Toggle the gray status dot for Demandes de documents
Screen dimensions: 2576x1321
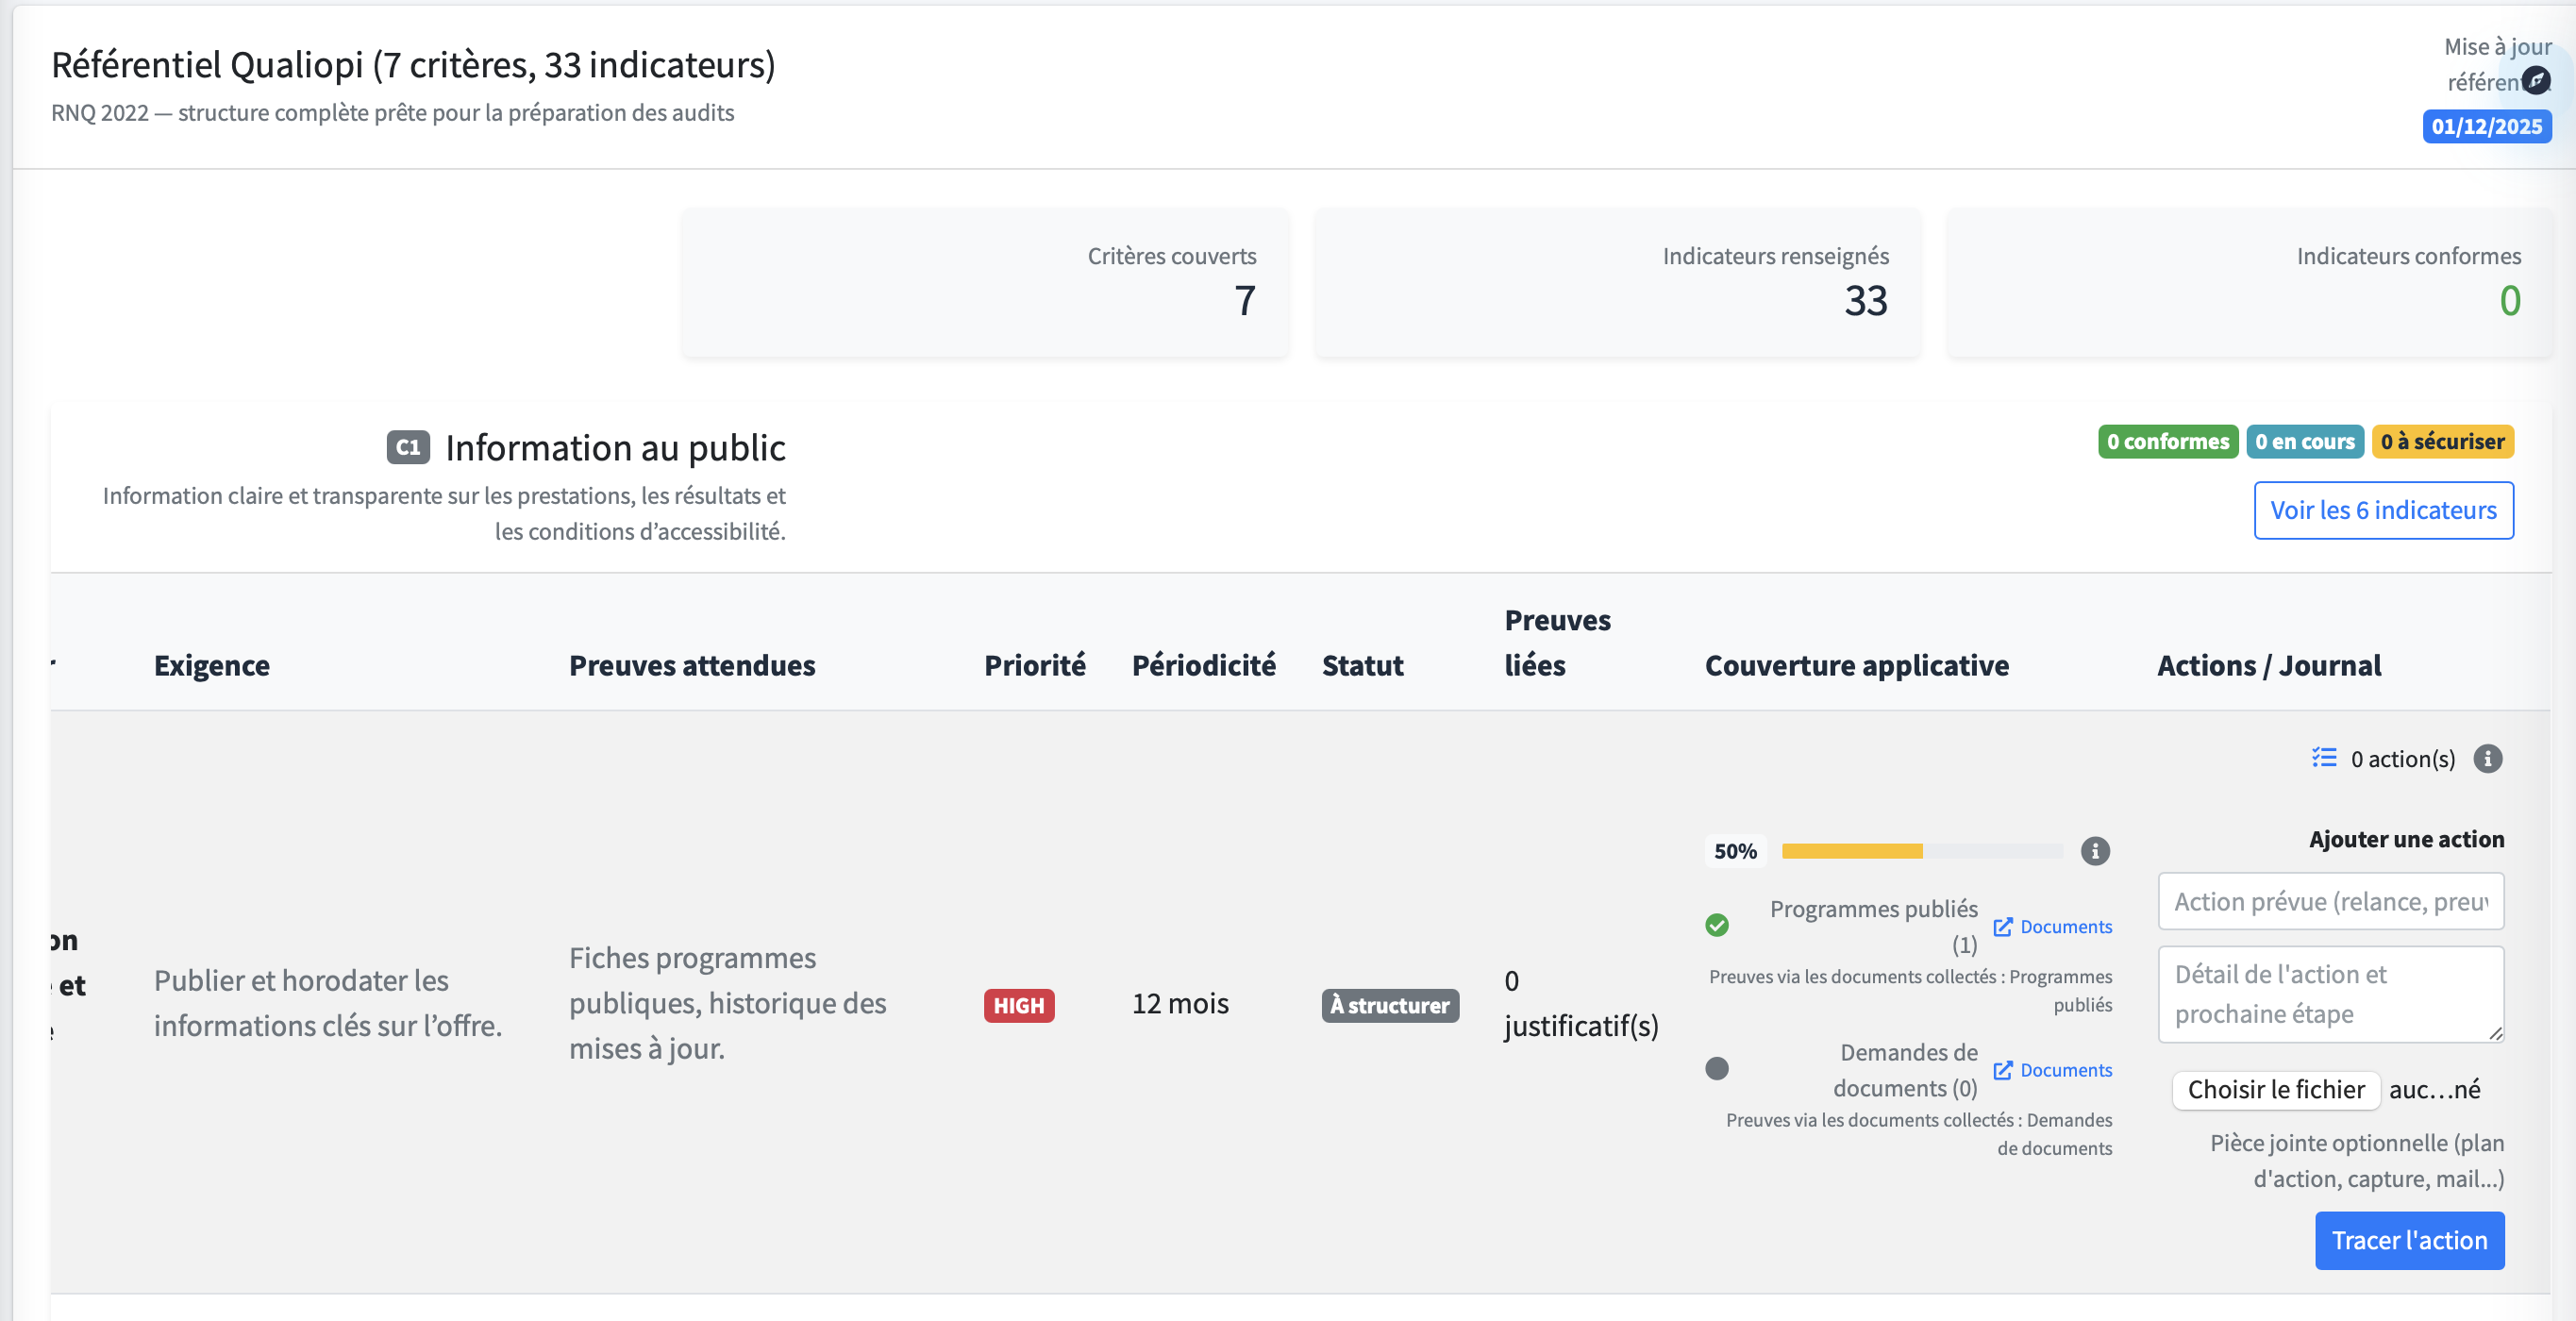(x=1719, y=1069)
